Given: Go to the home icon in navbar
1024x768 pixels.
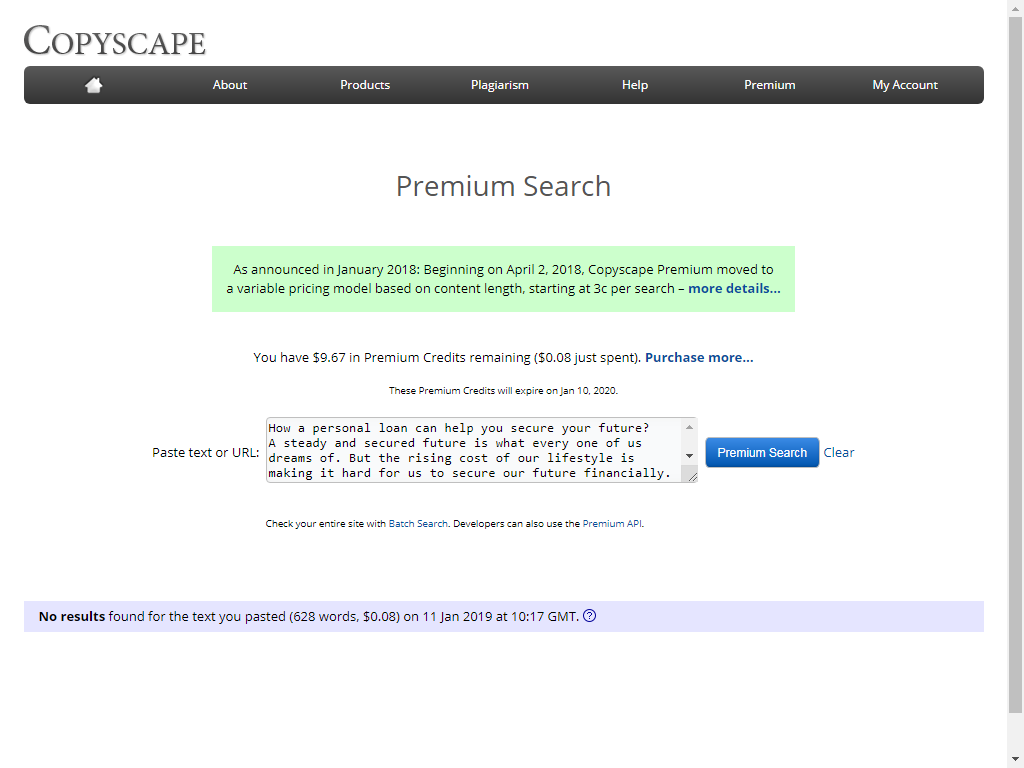Looking at the screenshot, I should click(x=93, y=85).
